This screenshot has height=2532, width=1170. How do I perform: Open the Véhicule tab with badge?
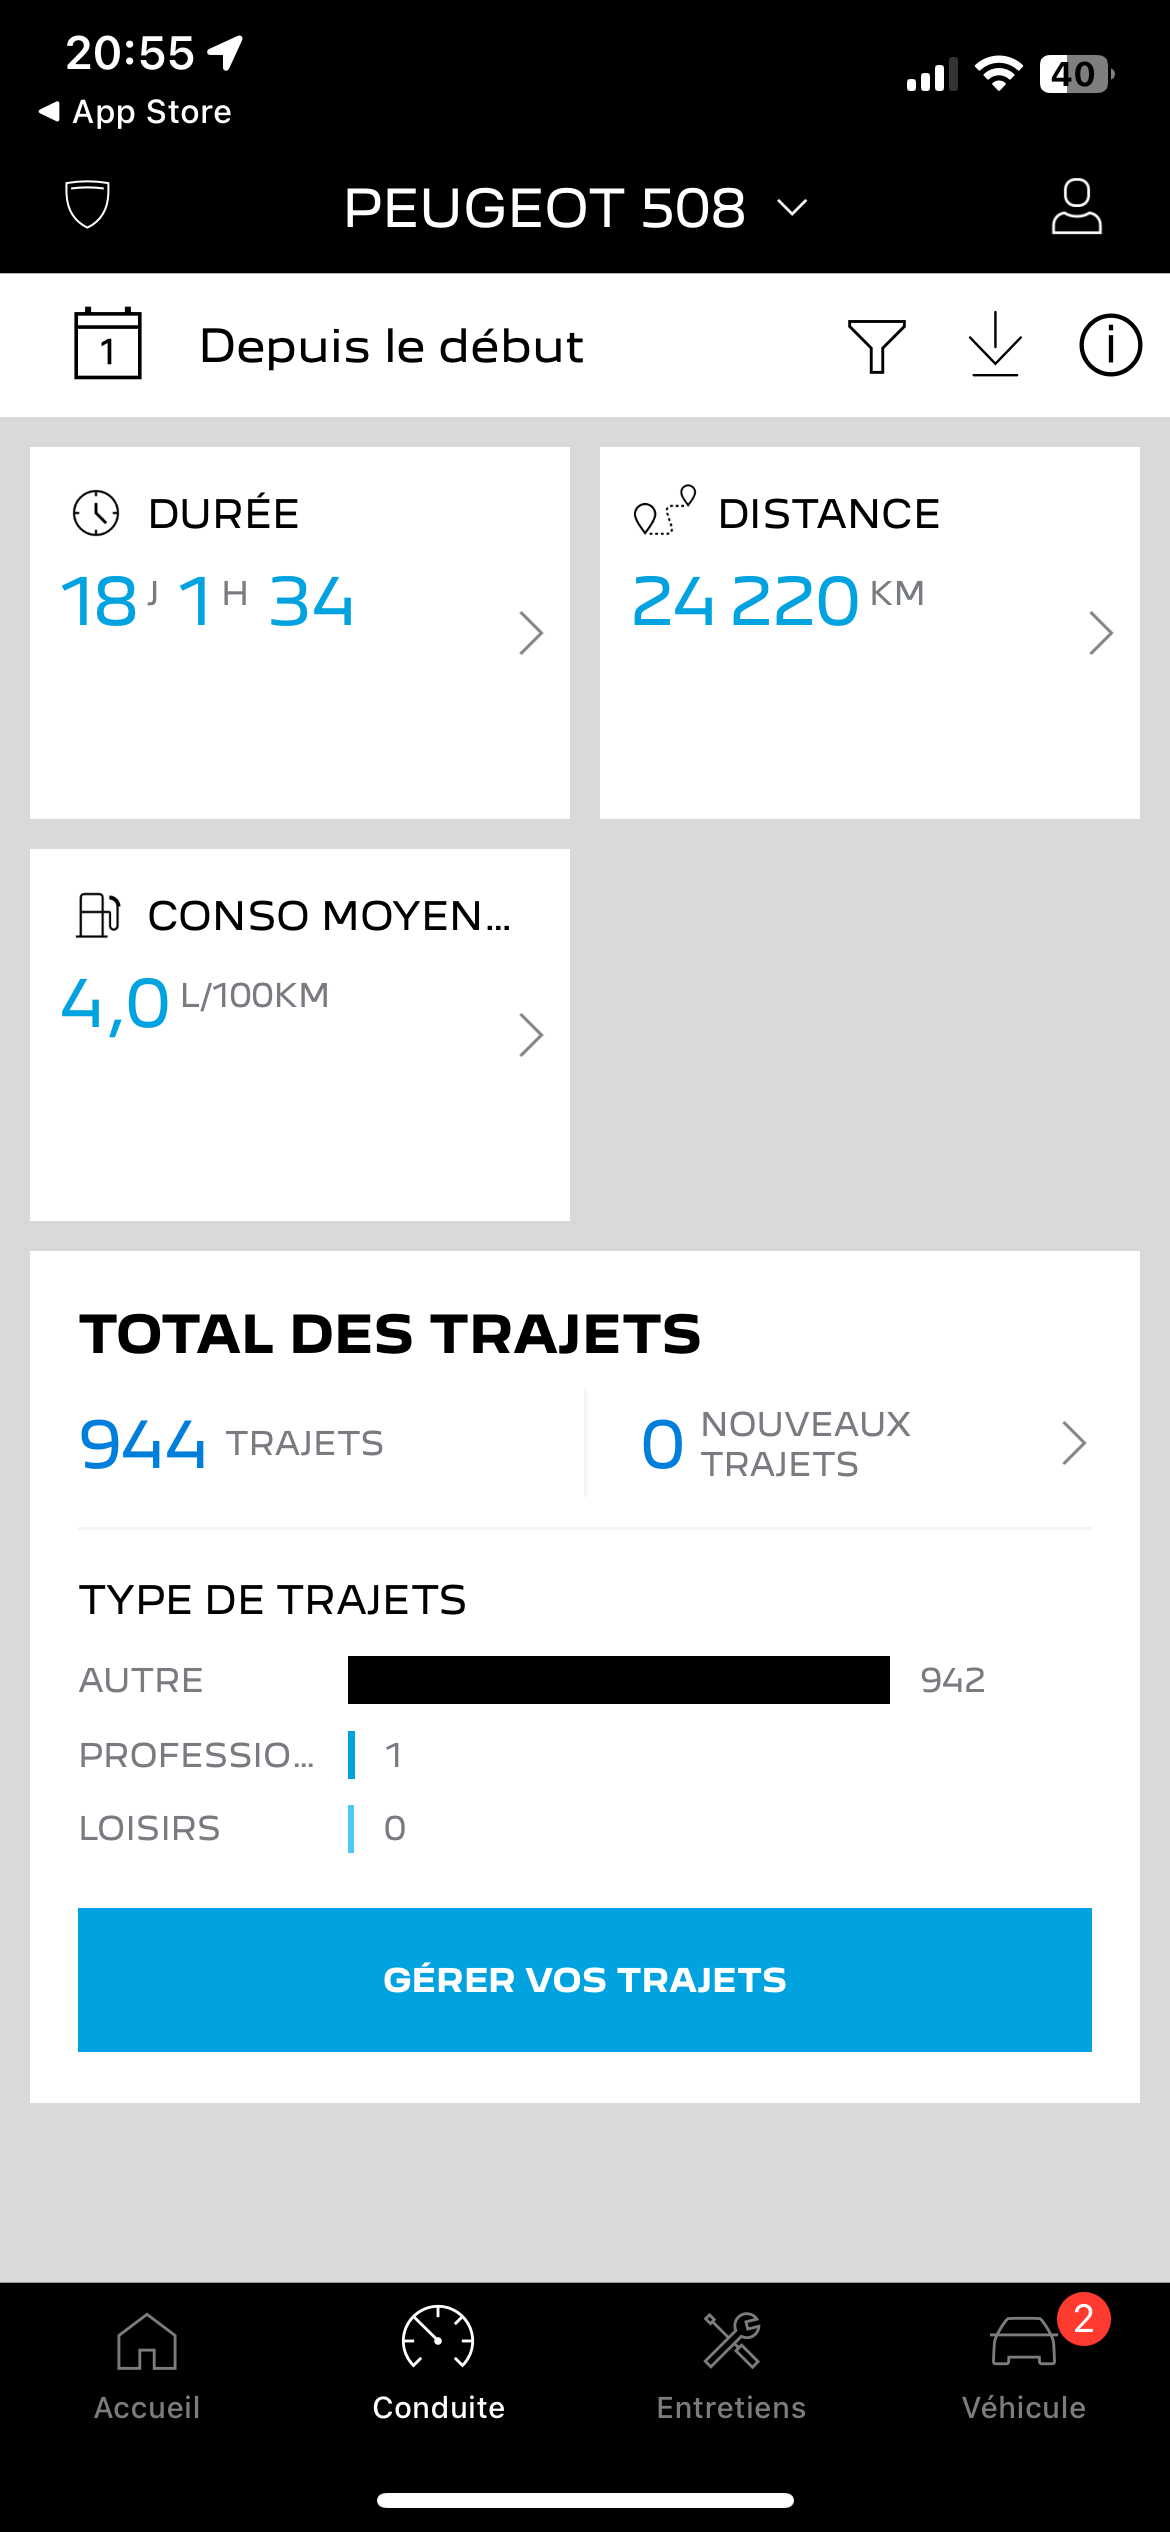1023,2365
